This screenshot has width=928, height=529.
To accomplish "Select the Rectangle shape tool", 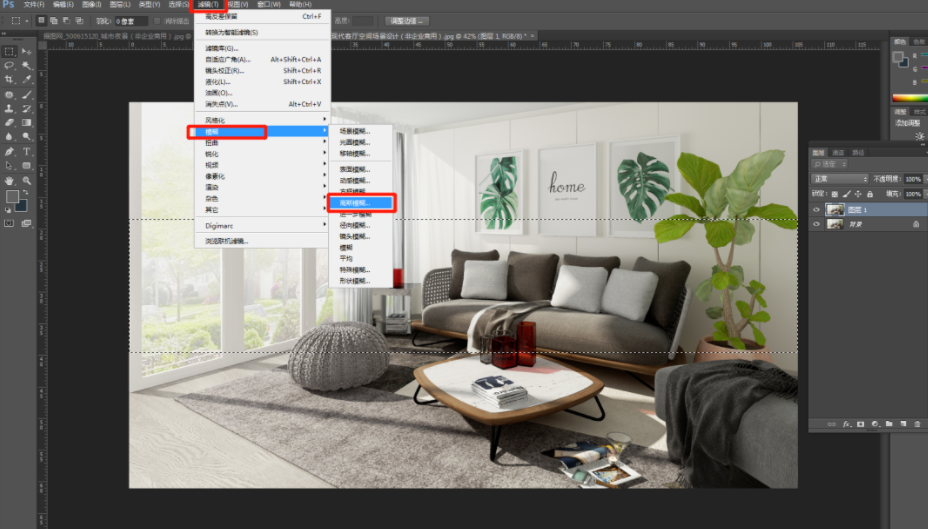I will tap(27, 166).
